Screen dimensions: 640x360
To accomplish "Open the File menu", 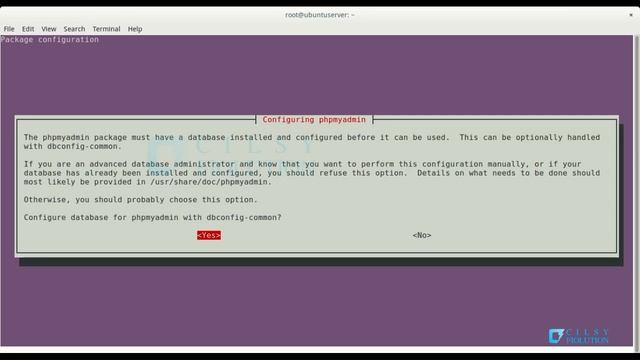I will pyautogui.click(x=9, y=29).
